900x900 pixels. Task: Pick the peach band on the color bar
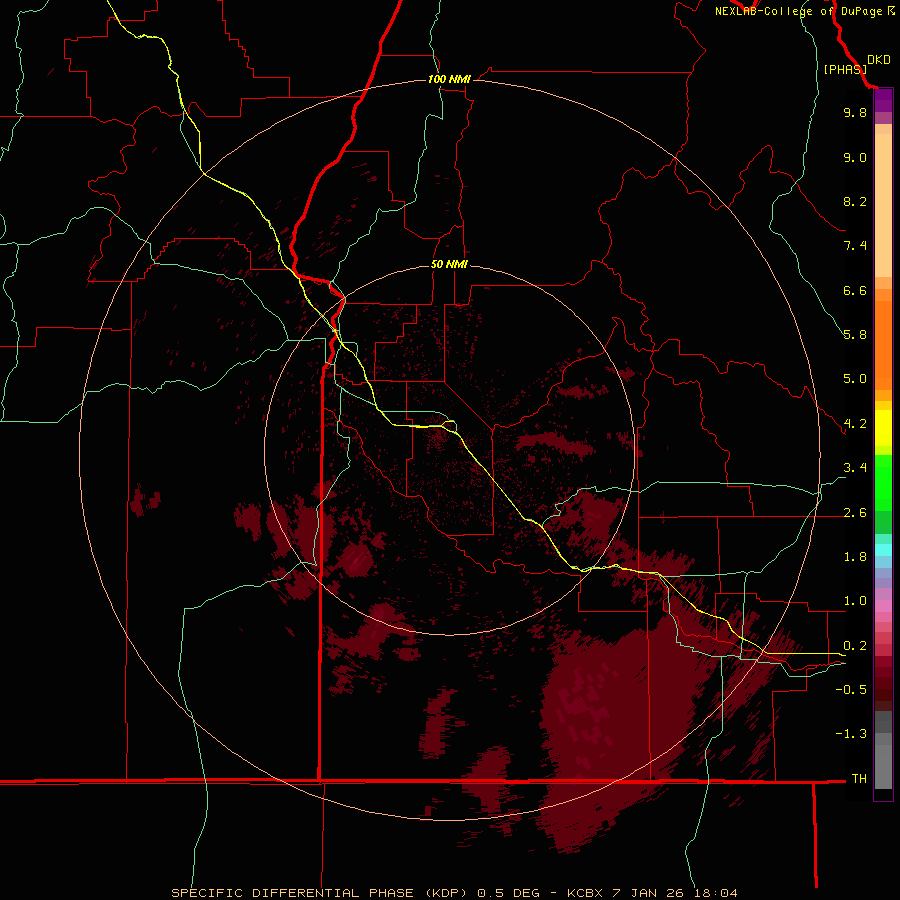coord(883,205)
